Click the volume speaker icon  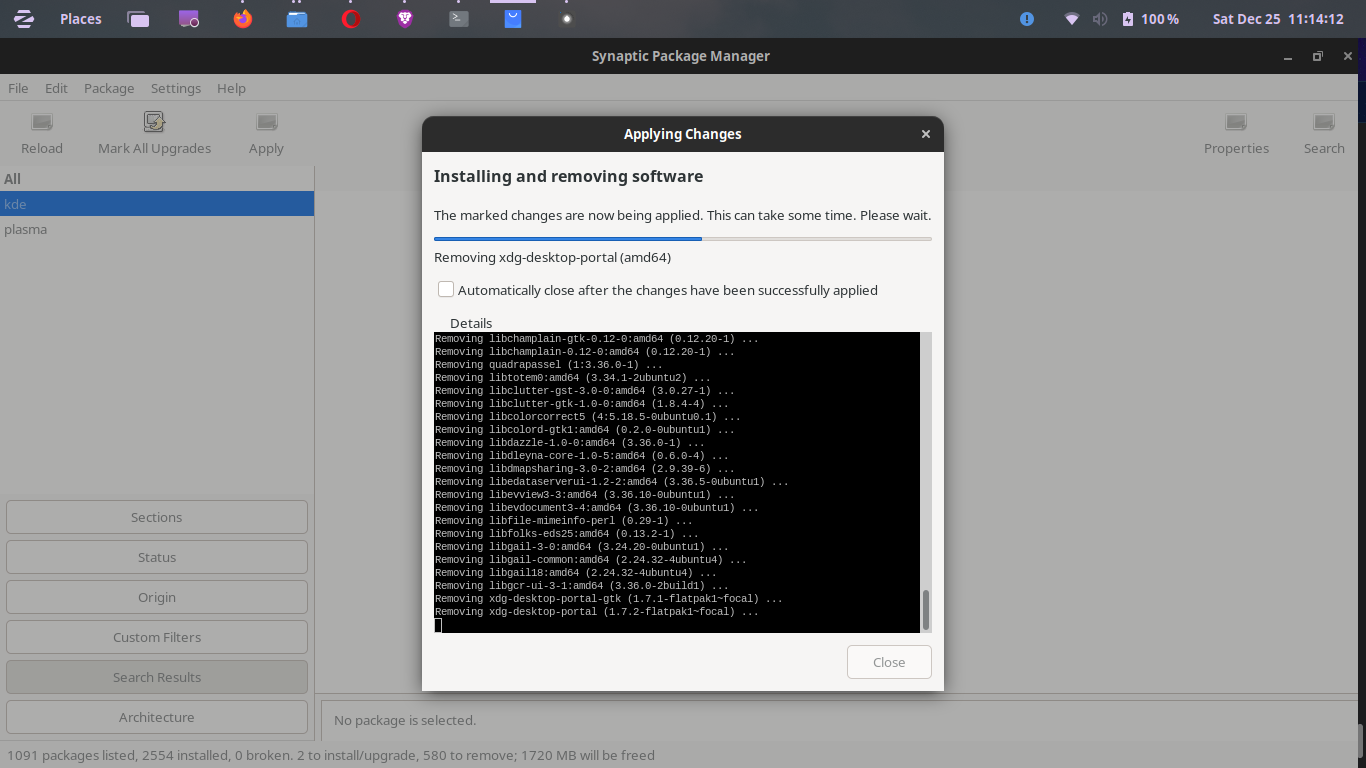[1100, 19]
